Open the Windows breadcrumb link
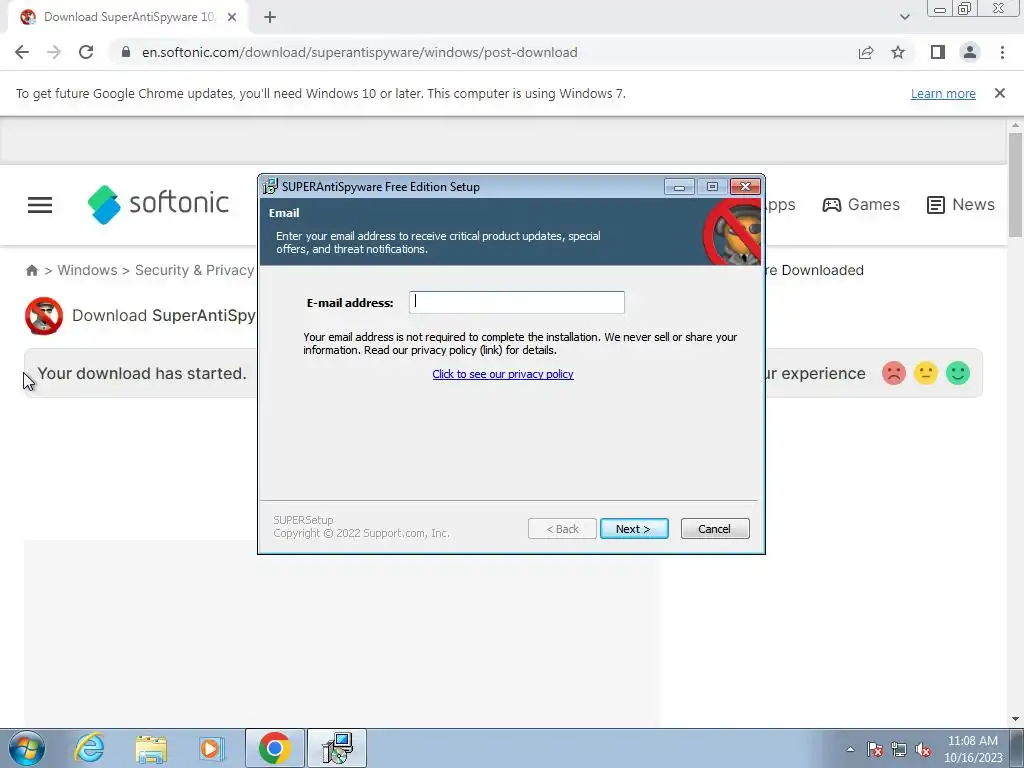 pos(88,270)
